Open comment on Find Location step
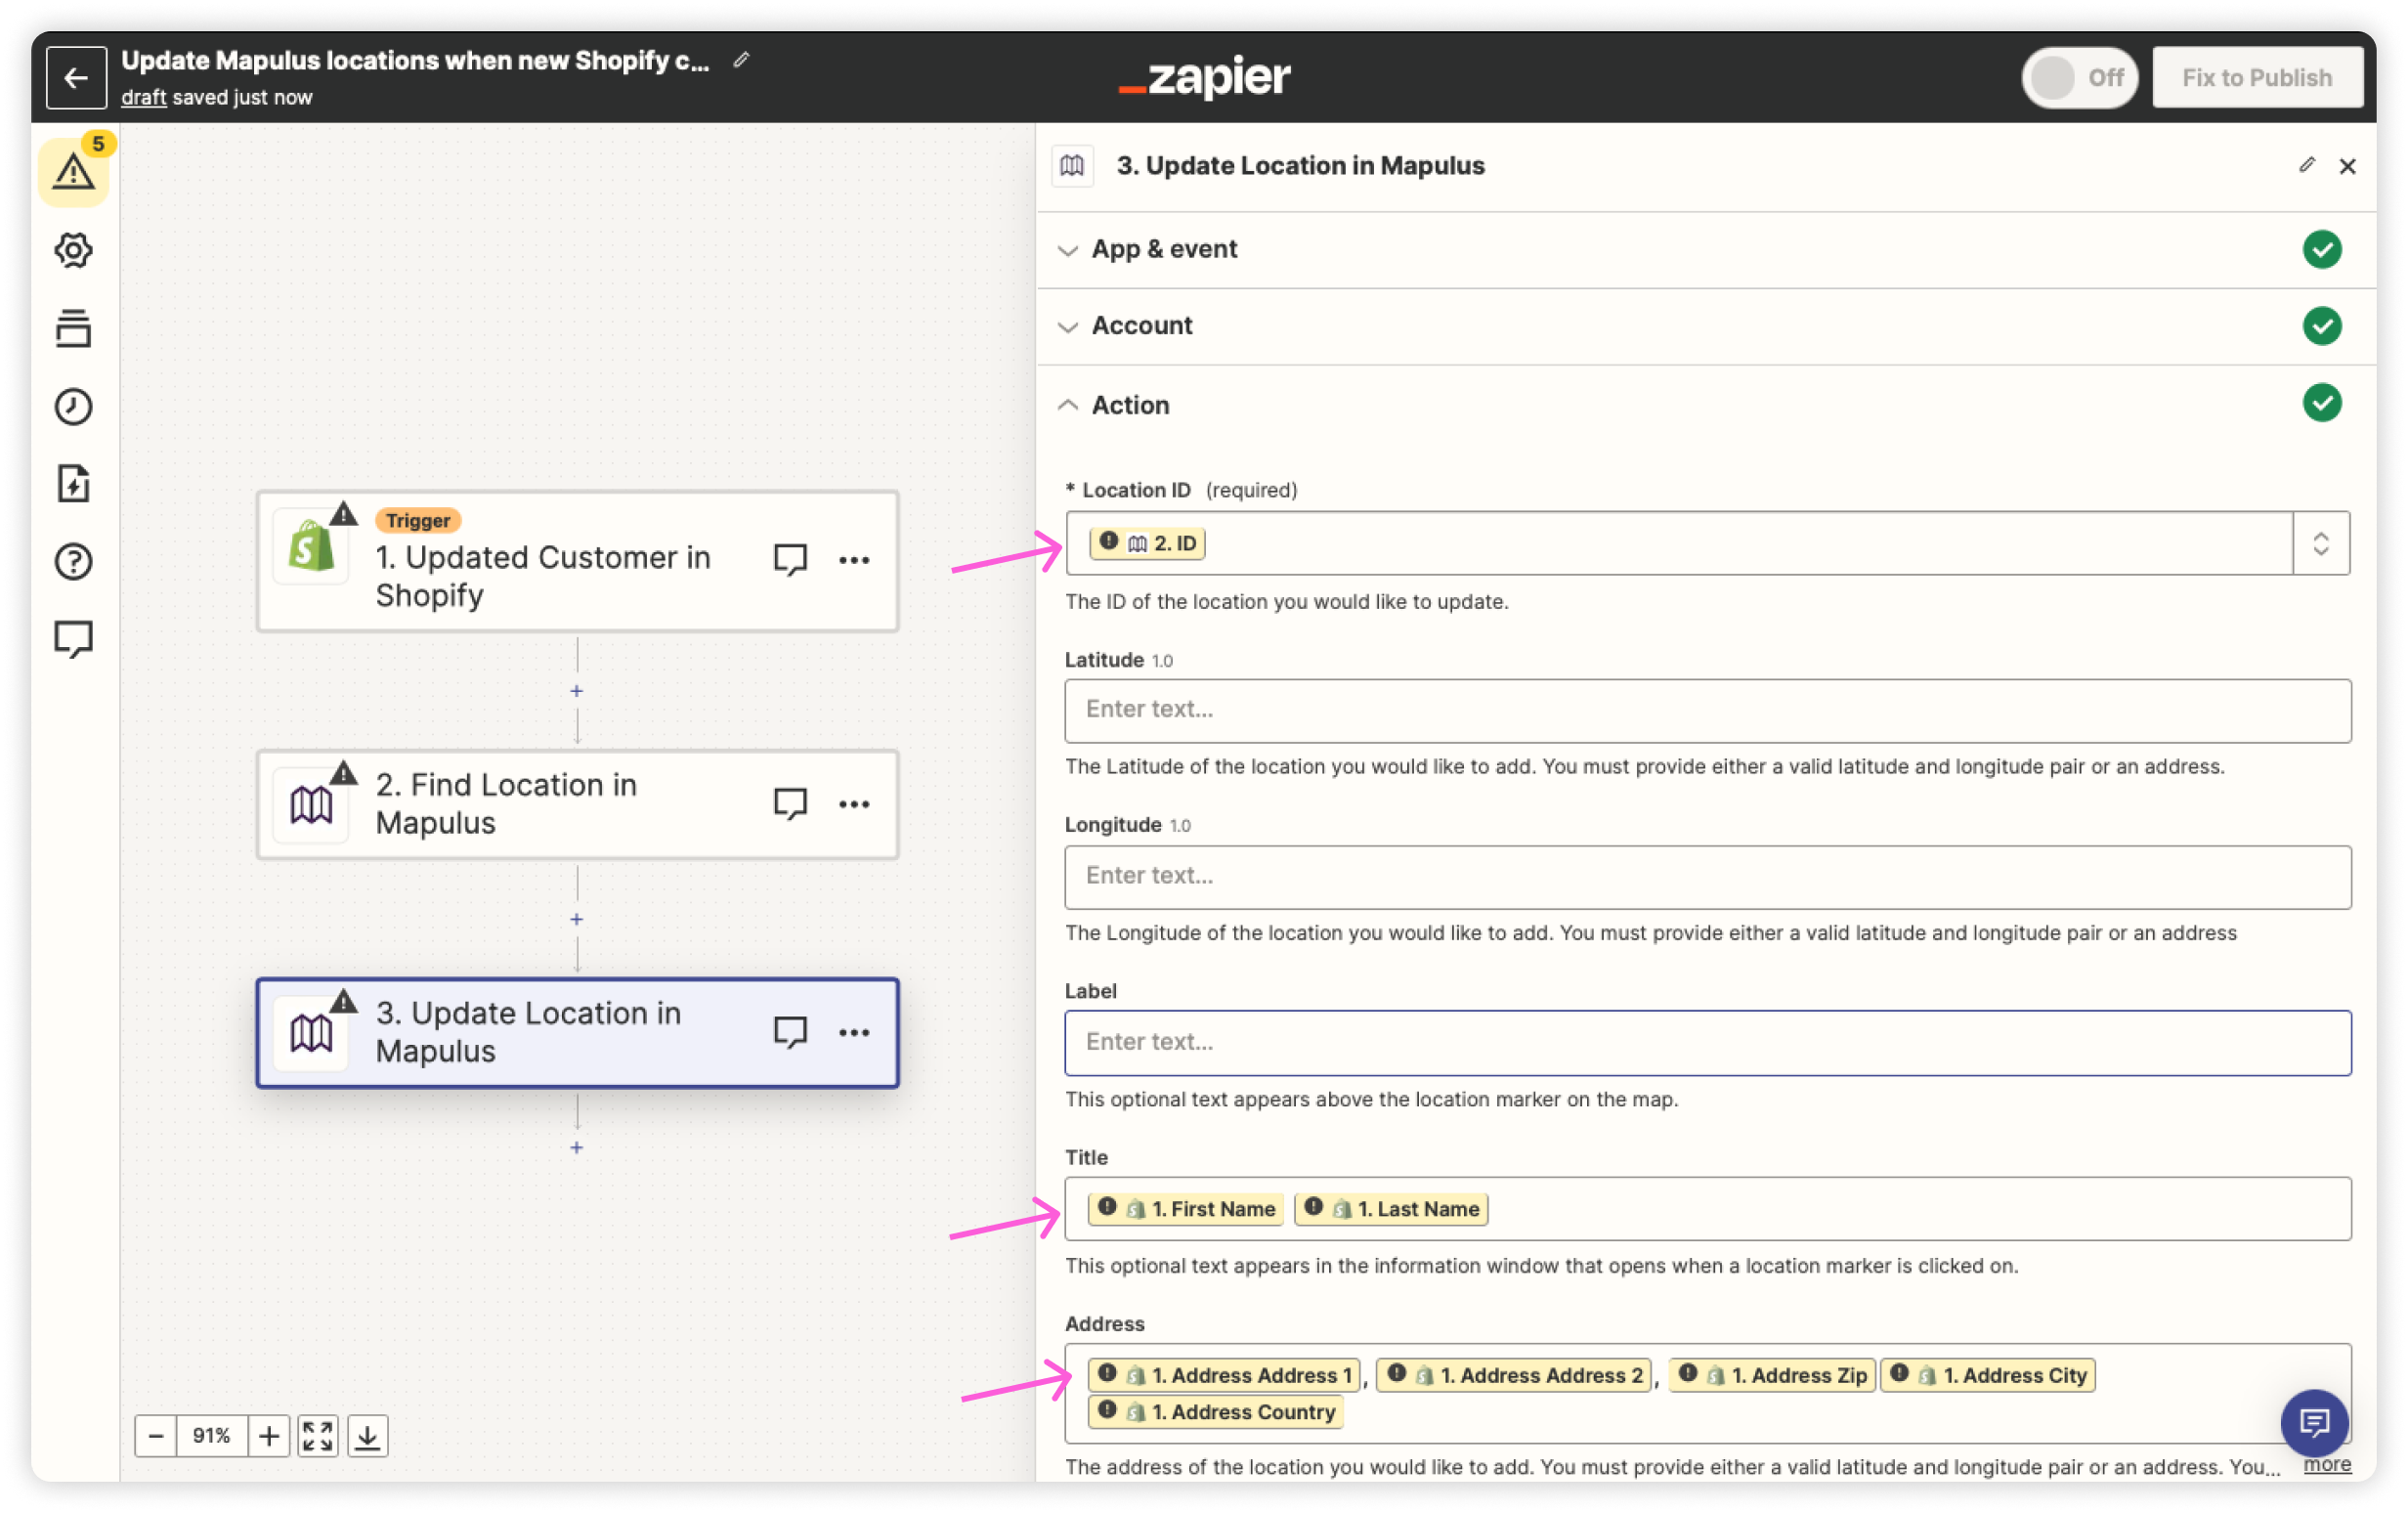The width and height of the screenshot is (2408, 1513). [790, 804]
